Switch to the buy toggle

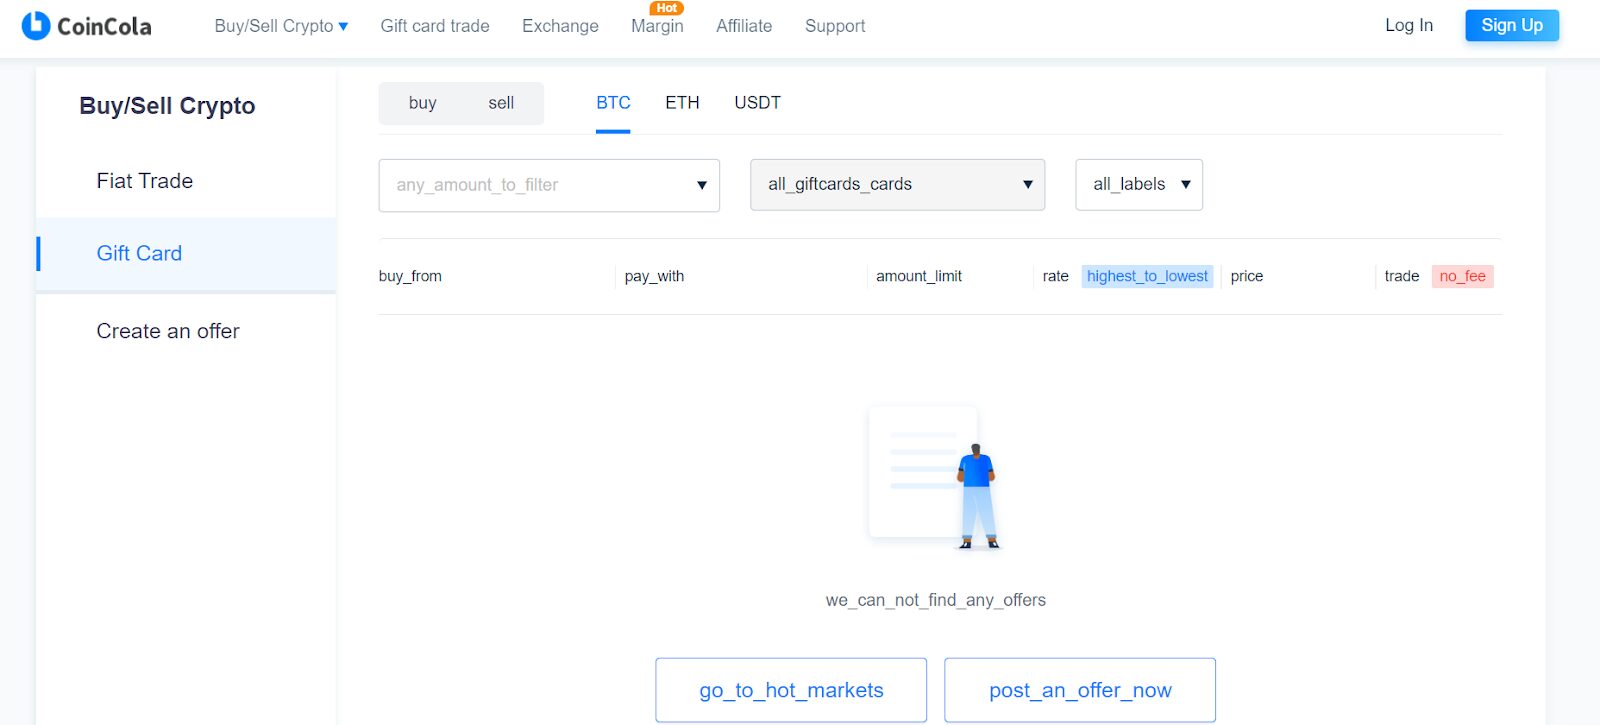(423, 103)
